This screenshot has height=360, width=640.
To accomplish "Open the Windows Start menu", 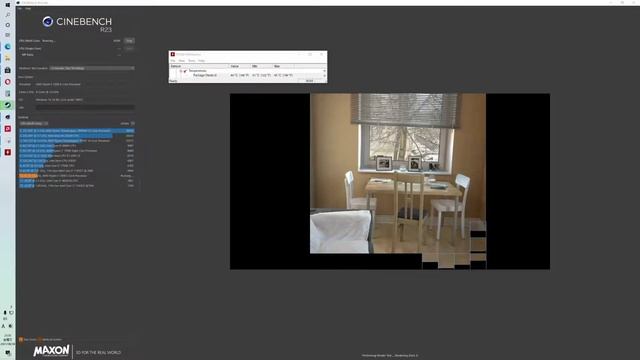I will (x=8, y=4).
